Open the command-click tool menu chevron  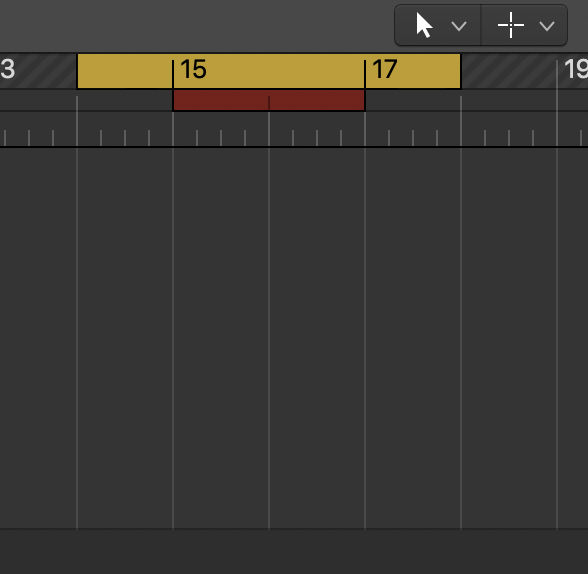click(547, 26)
